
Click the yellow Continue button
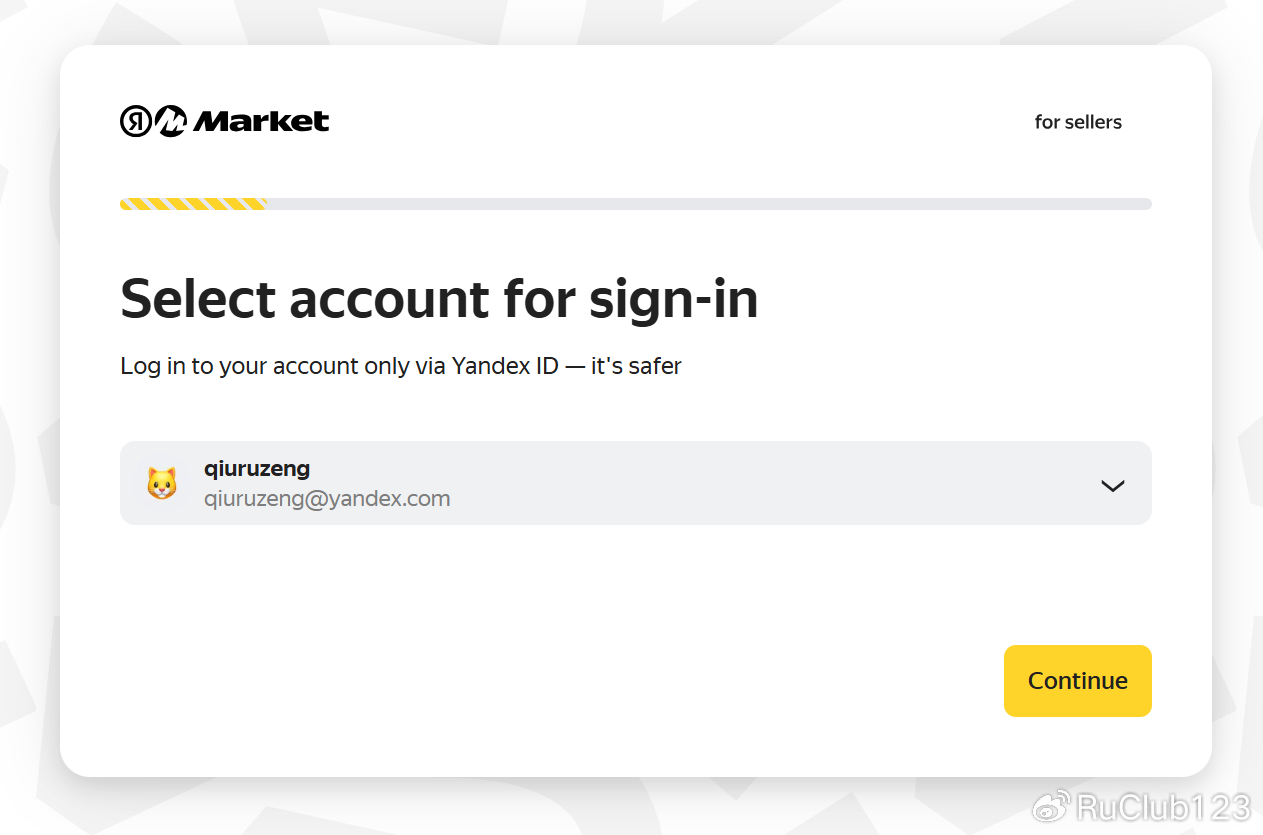pos(1078,681)
